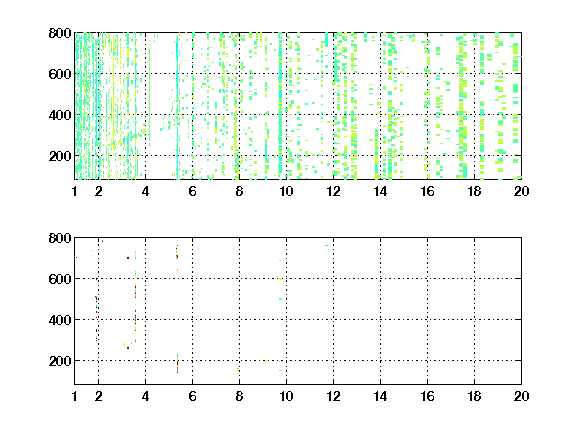
Task: Select the cyan dash near x=12 at top of bottom plot
Action: click(327, 245)
